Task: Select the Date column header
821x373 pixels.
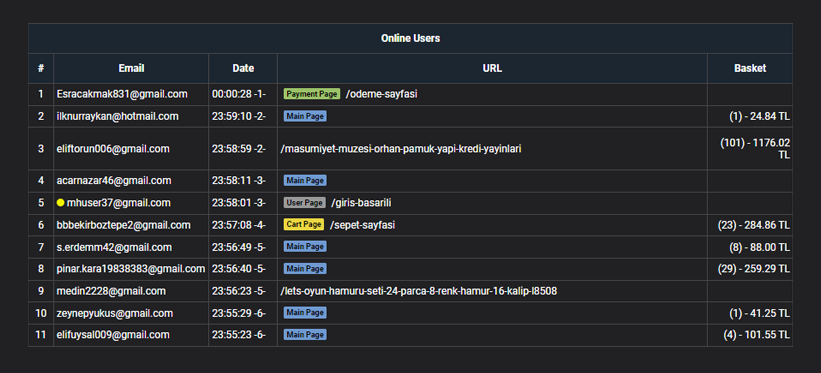Action: coord(243,68)
